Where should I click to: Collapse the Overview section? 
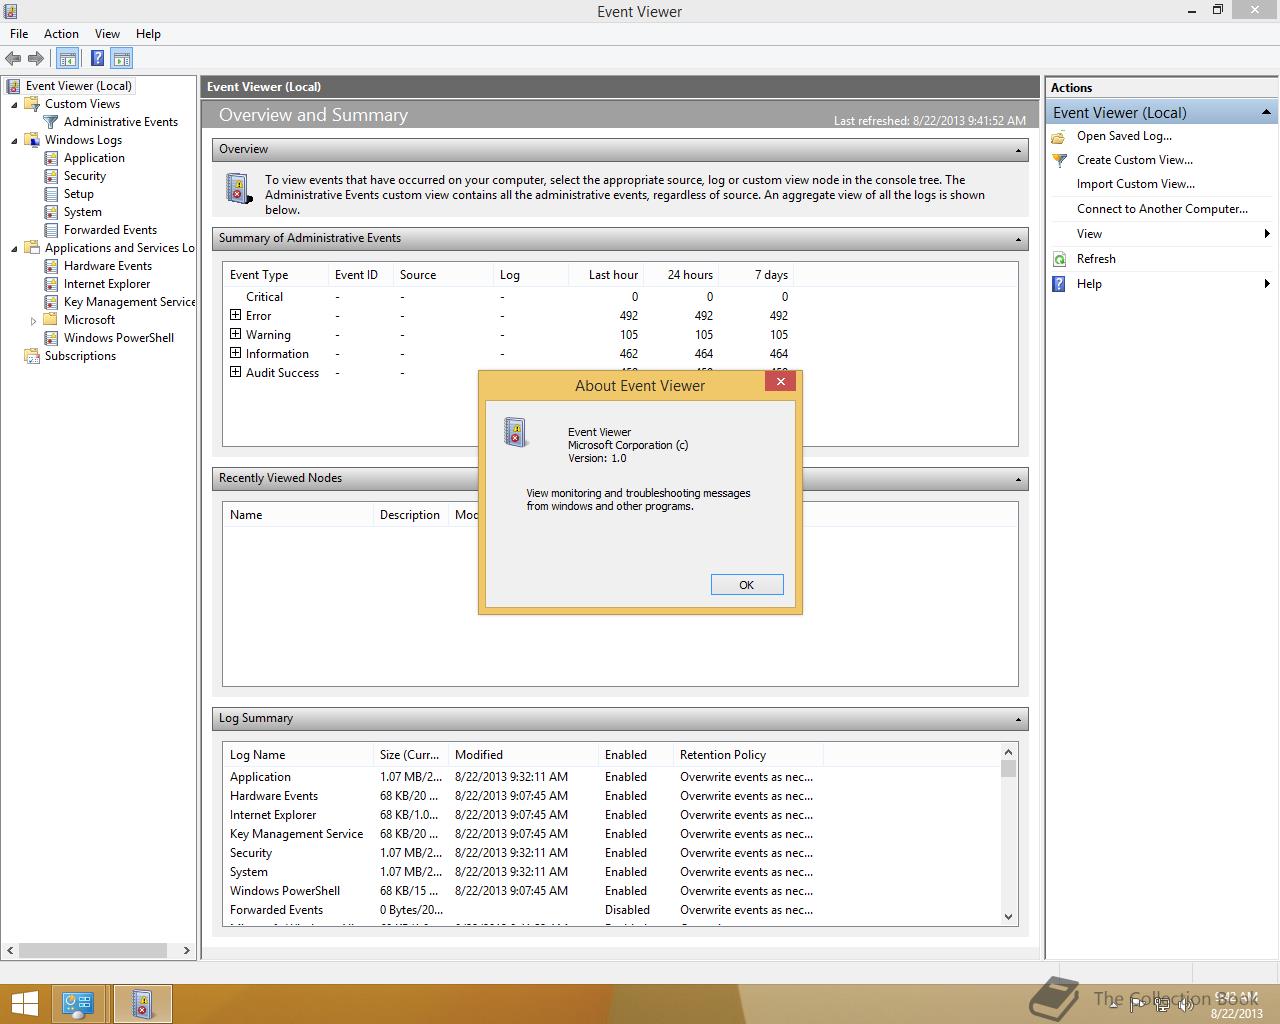(1018, 150)
